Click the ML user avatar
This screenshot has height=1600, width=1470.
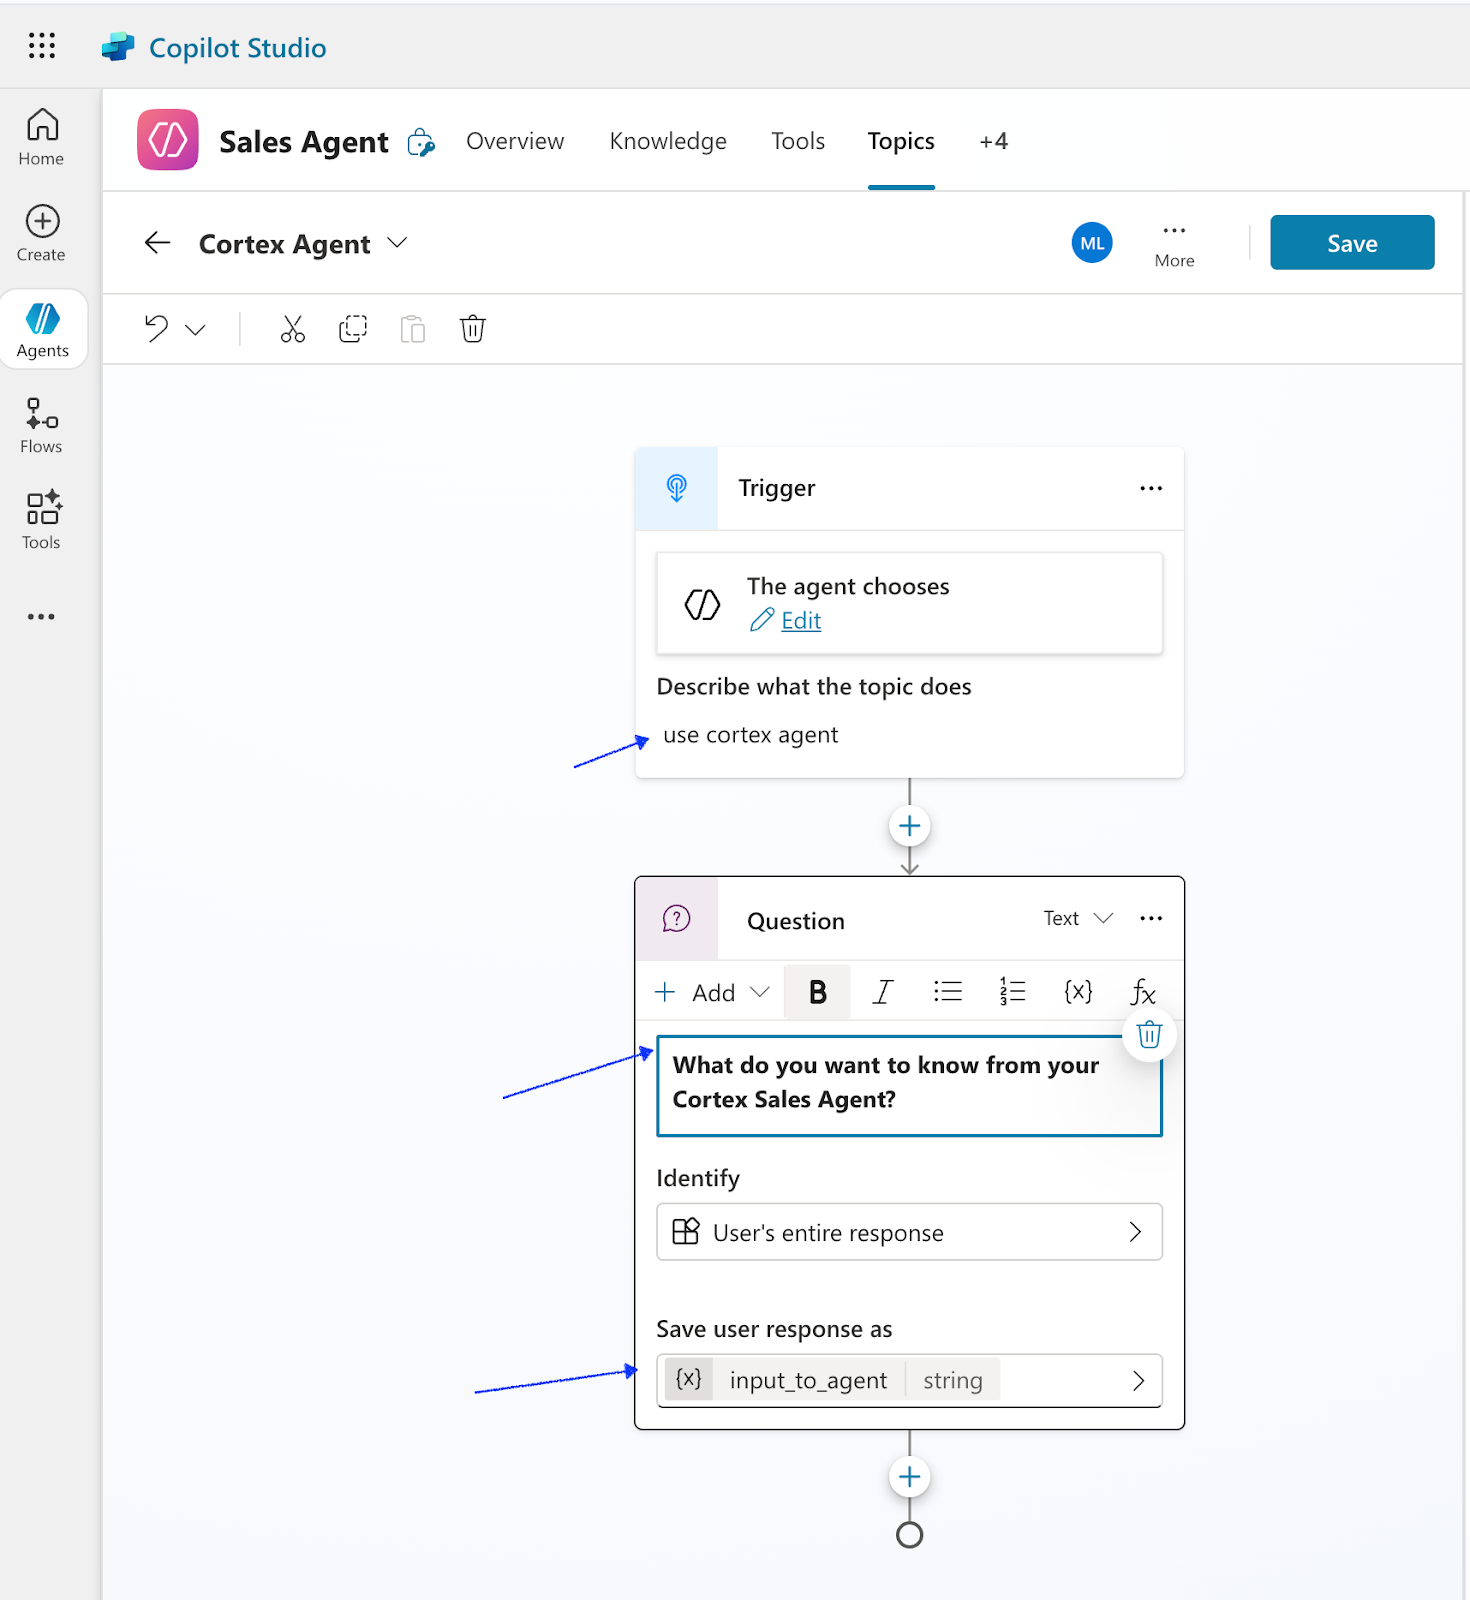coord(1092,243)
